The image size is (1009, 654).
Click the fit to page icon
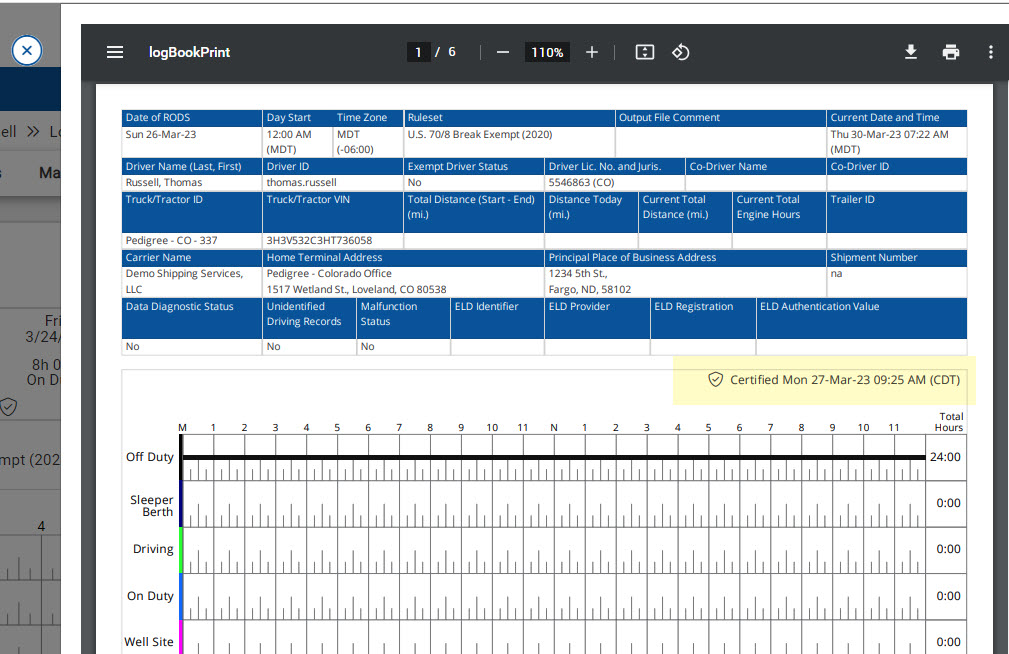point(645,52)
